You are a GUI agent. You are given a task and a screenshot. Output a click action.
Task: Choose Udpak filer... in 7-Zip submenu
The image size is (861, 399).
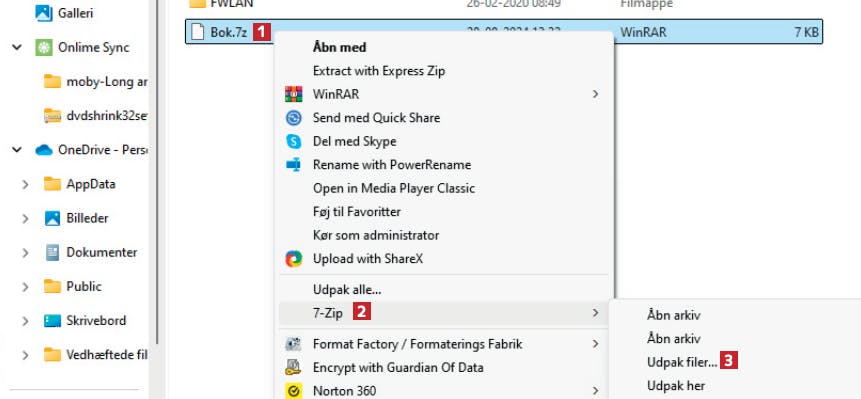682,362
